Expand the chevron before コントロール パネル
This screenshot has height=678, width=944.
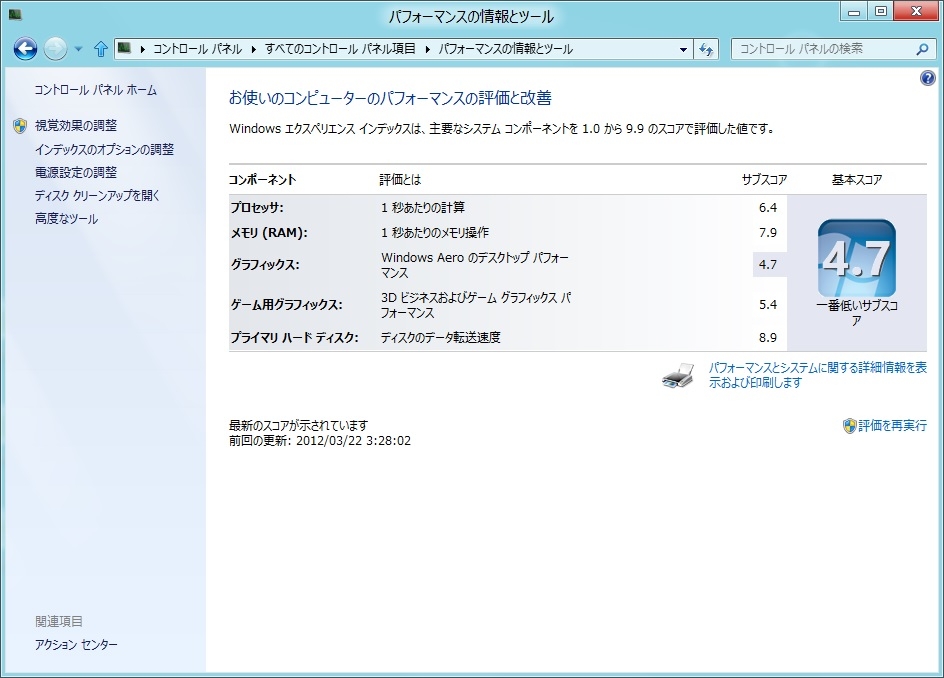142,49
